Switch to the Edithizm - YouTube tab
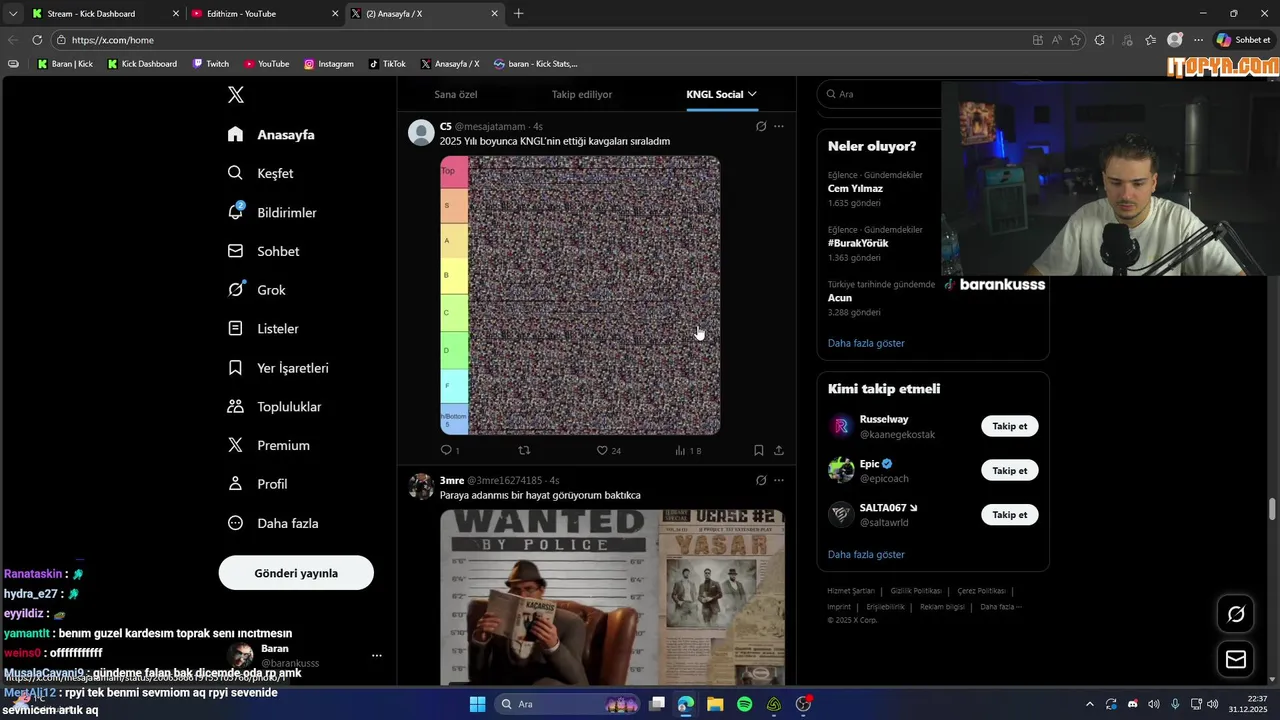This screenshot has width=1280, height=720. 265,14
